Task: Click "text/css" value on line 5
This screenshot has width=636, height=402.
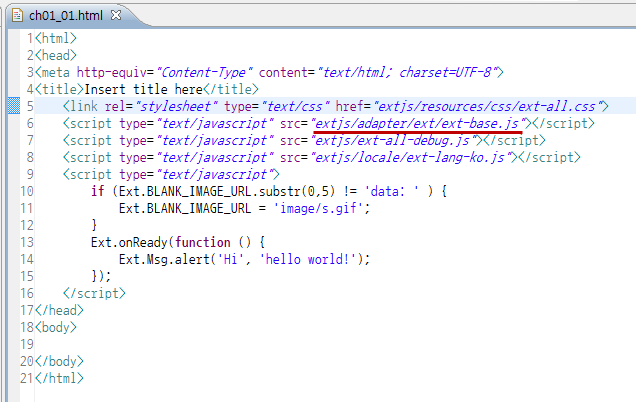Action: tap(297, 106)
